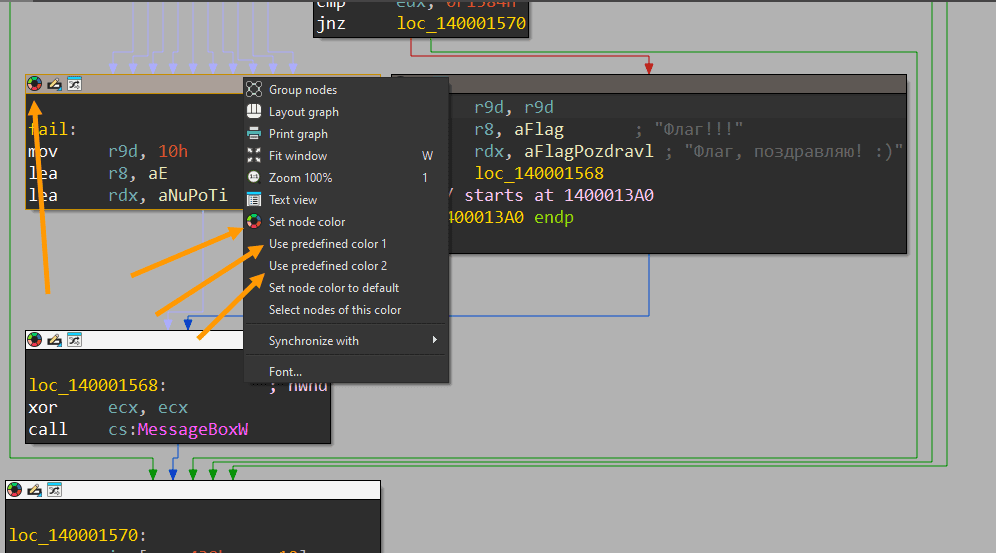Click pencil edit icon on fail node header
This screenshot has height=553, width=996.
tap(54, 84)
